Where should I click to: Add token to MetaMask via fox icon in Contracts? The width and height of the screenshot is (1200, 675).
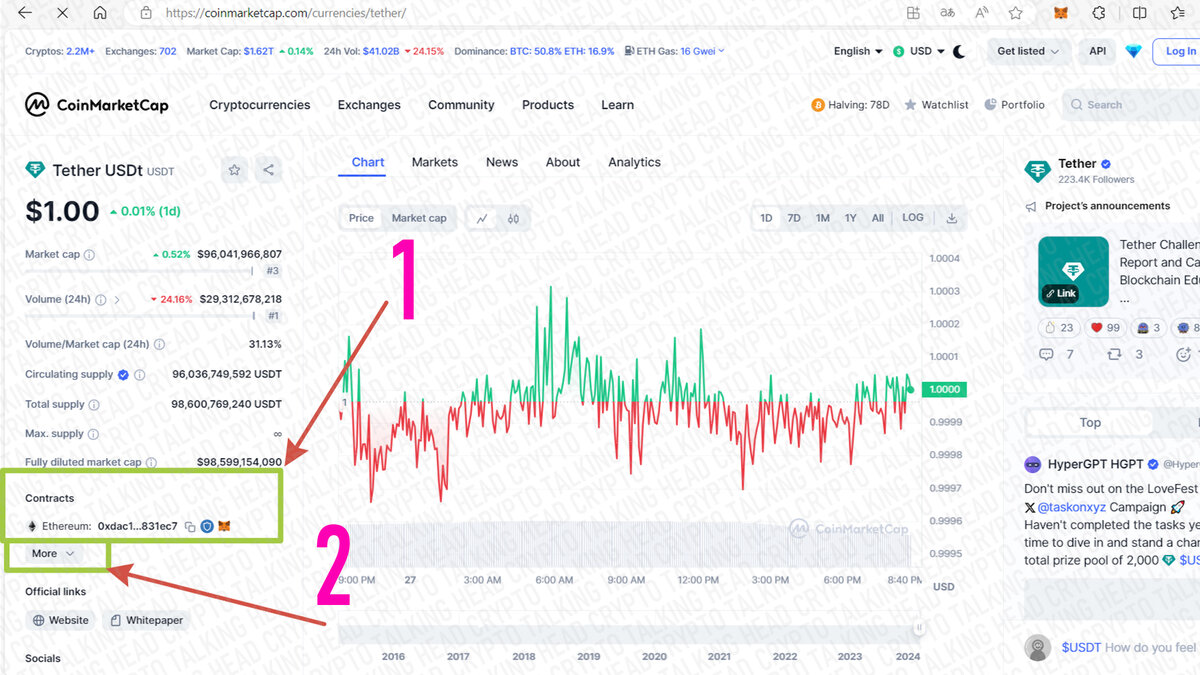click(x=225, y=526)
